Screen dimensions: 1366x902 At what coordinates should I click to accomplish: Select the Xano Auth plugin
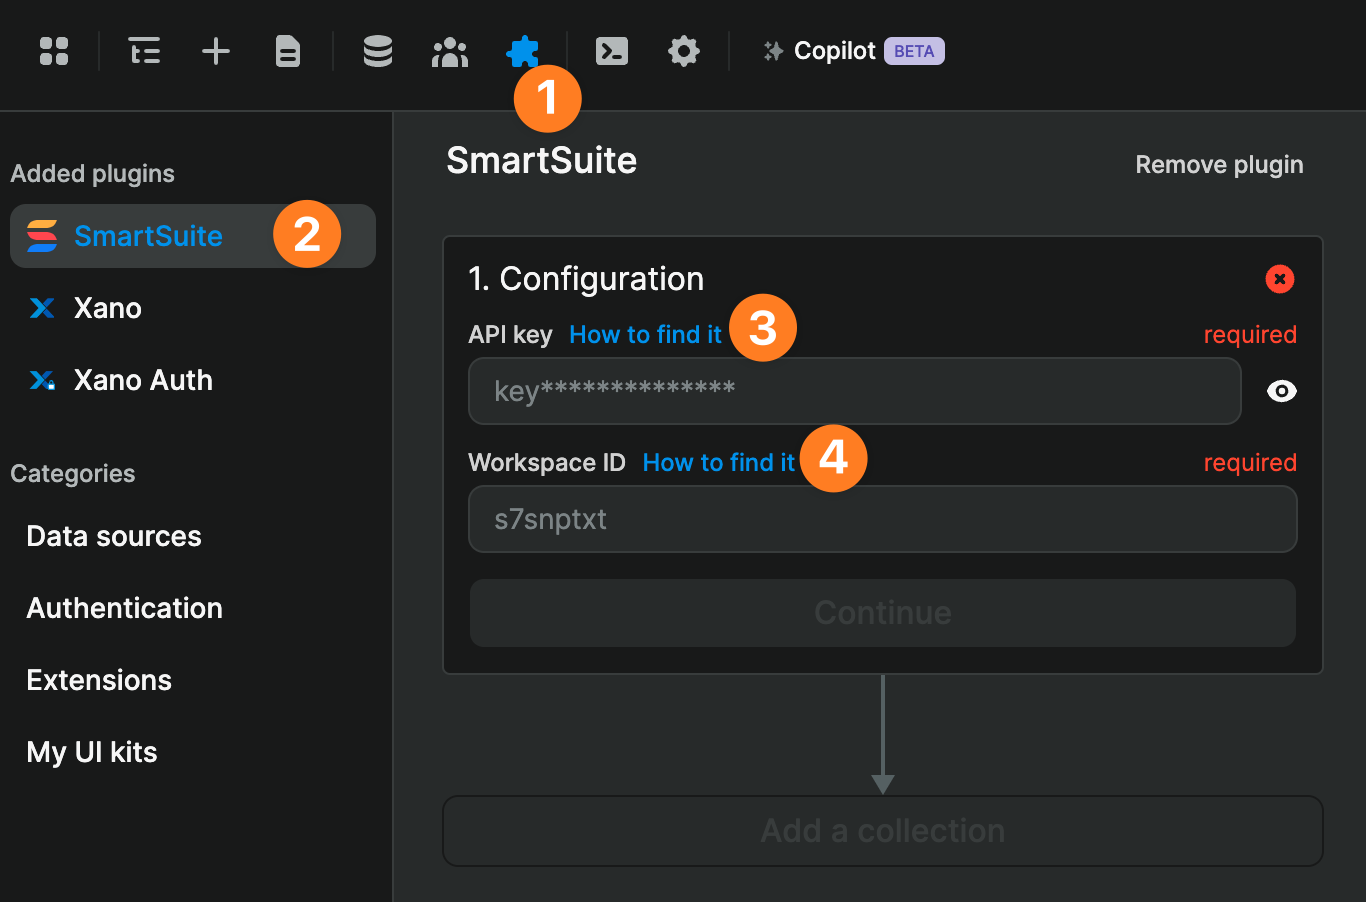(142, 380)
